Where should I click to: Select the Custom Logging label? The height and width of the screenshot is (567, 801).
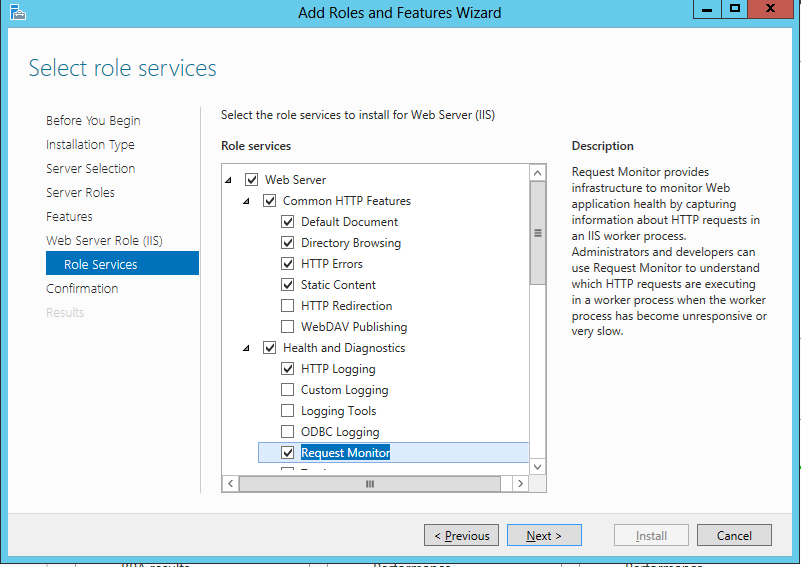click(x=344, y=390)
